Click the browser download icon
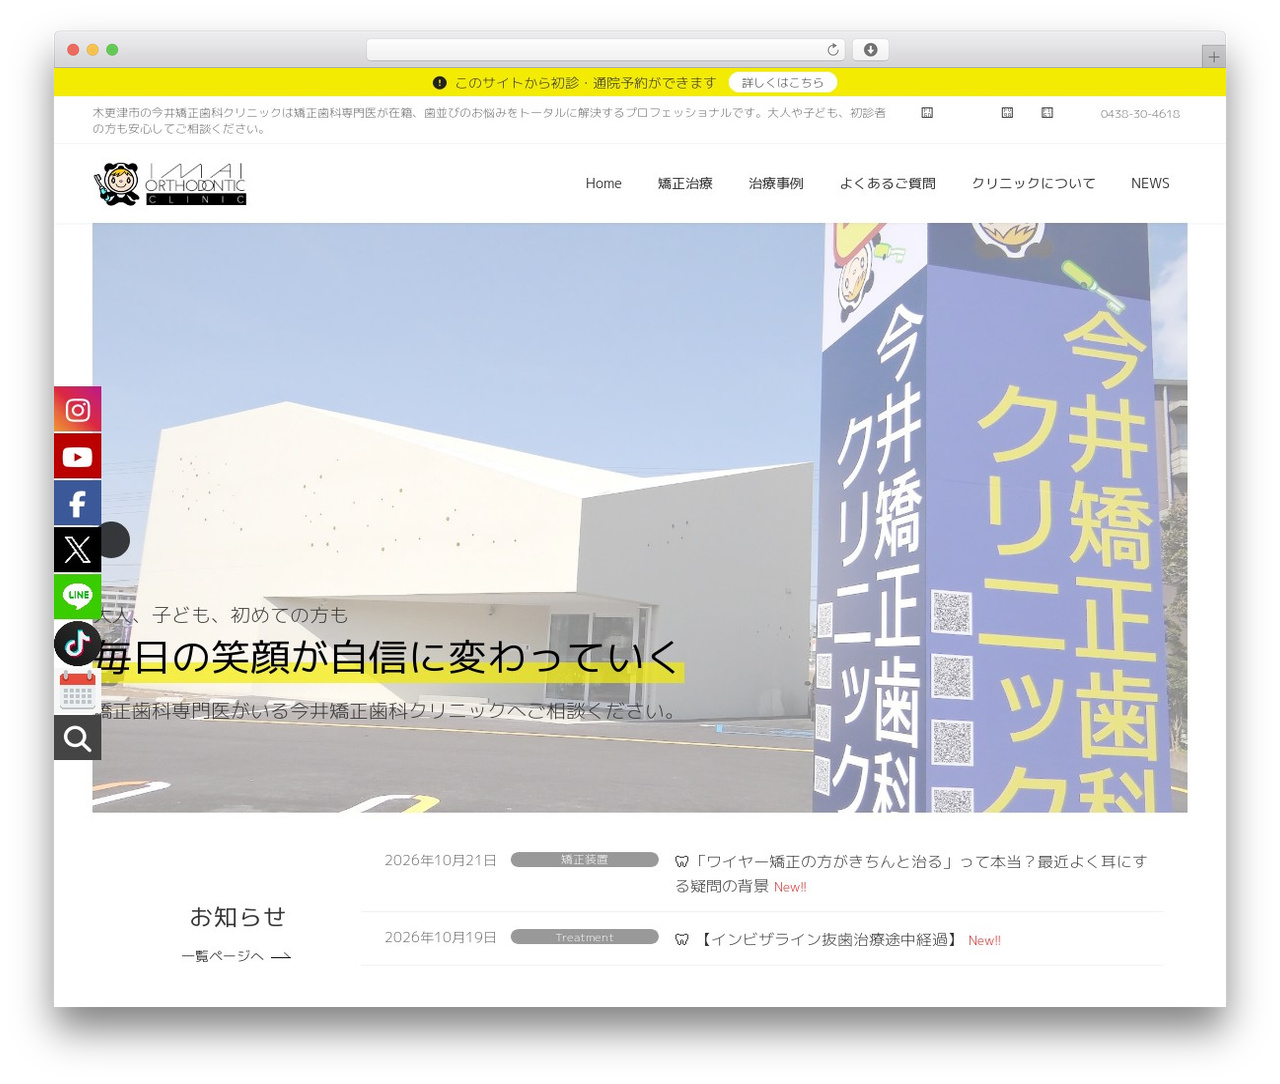The image size is (1280, 1084). click(870, 50)
